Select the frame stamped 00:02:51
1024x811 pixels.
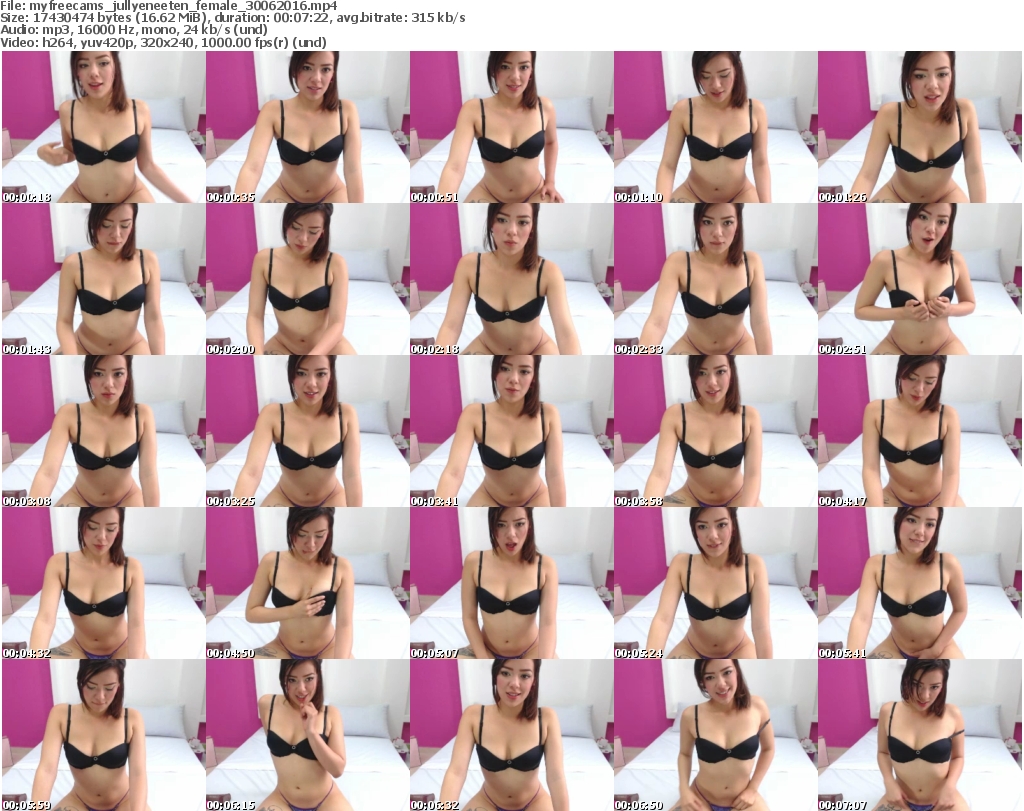pyautogui.click(x=919, y=279)
